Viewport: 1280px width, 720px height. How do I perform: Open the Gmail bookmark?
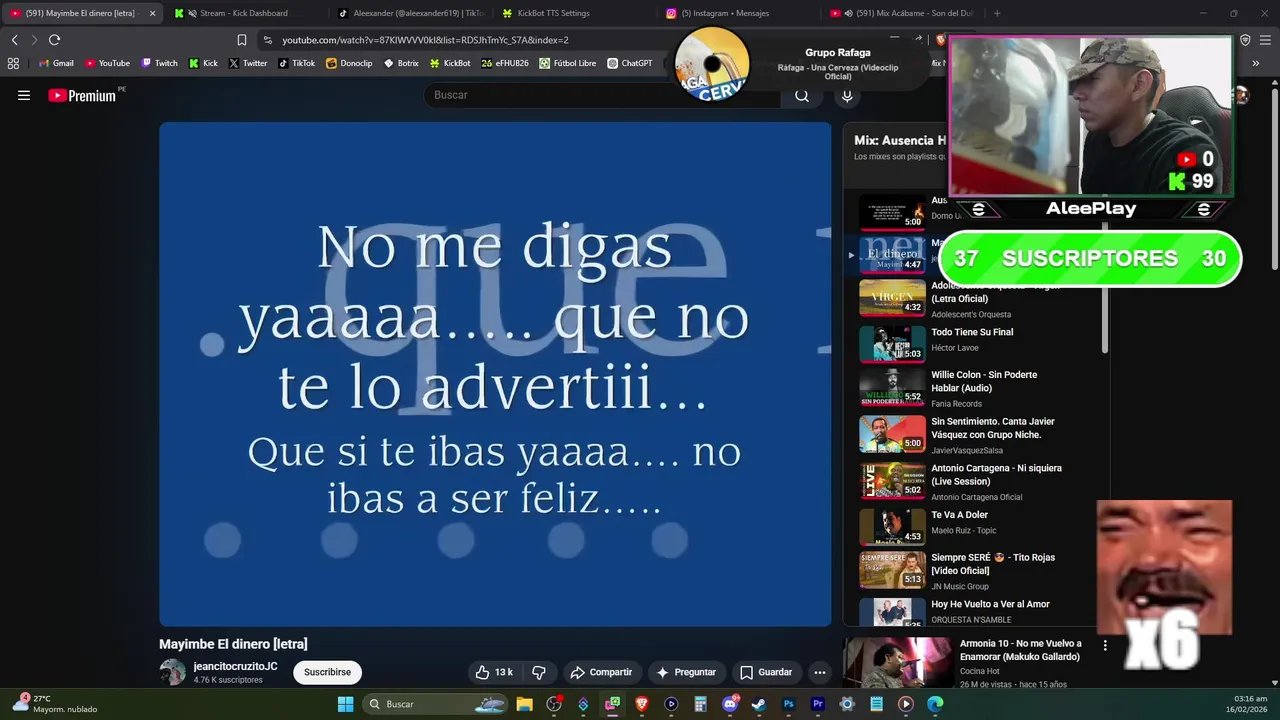tap(56, 63)
